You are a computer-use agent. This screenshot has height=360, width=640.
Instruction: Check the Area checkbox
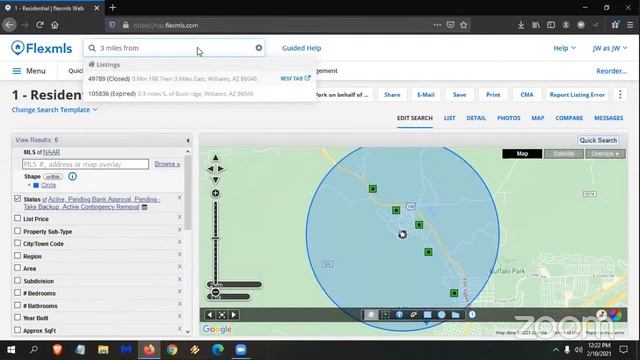(17, 268)
